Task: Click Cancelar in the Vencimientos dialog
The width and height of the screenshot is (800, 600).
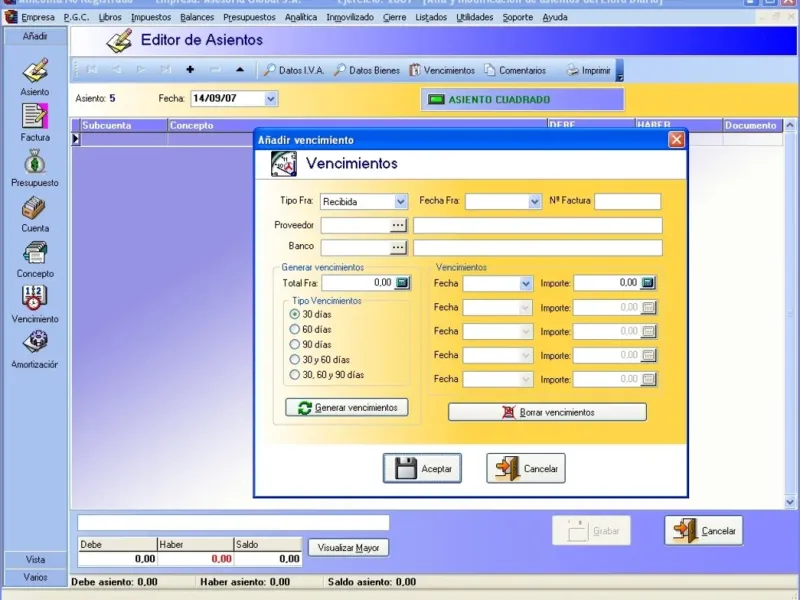Action: pos(526,468)
